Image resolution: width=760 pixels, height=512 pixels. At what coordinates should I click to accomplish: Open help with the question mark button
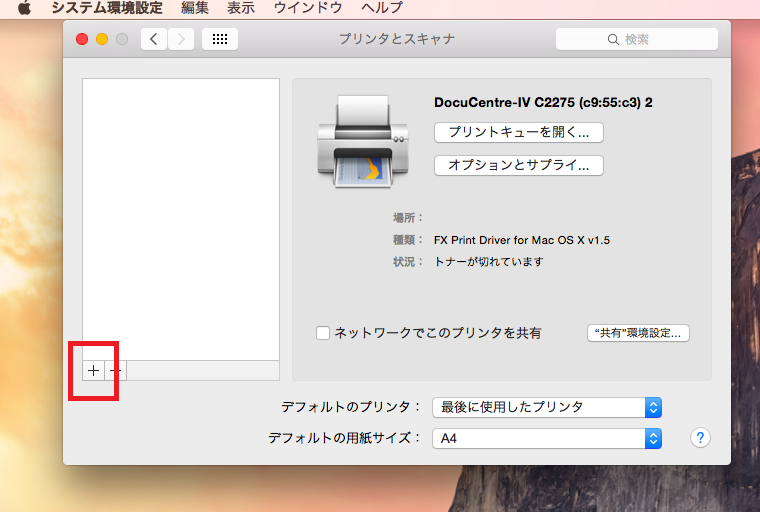pos(700,438)
